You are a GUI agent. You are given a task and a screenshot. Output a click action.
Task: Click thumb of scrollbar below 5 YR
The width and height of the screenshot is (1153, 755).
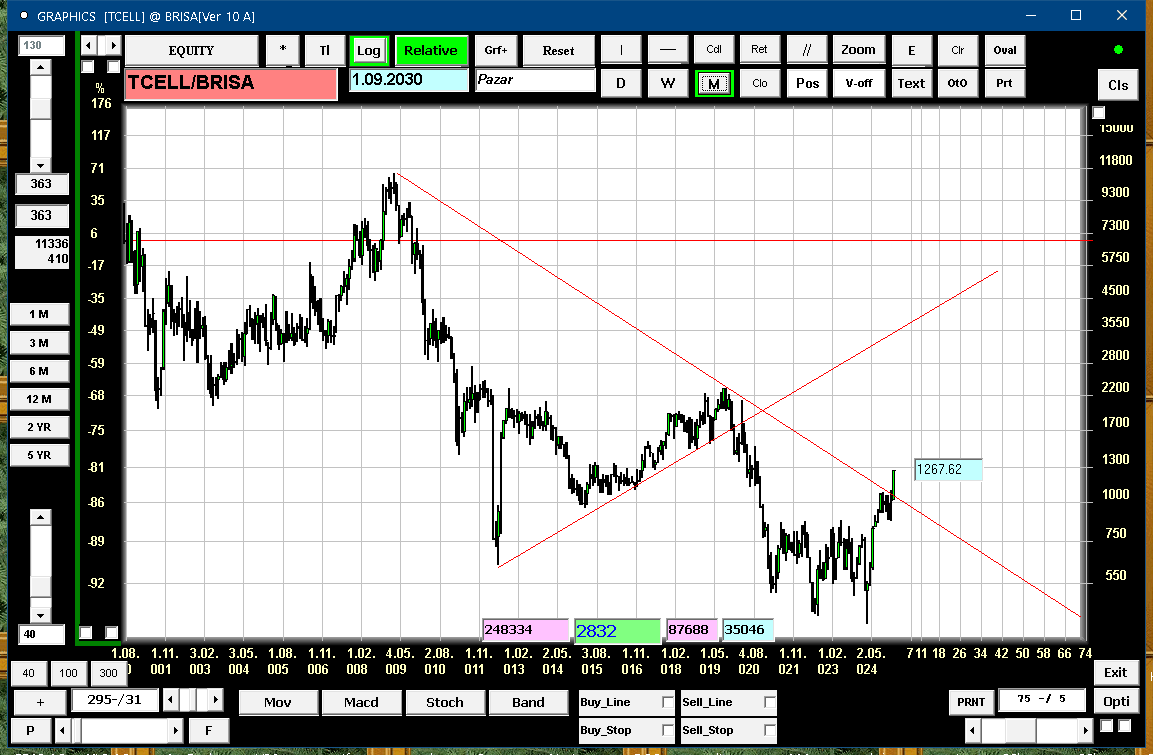tap(40, 586)
